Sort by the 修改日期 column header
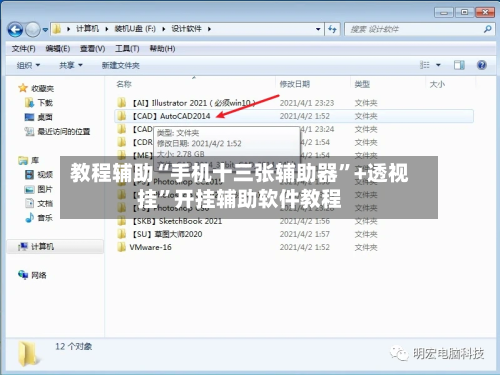This screenshot has width=500, height=375. click(x=295, y=84)
